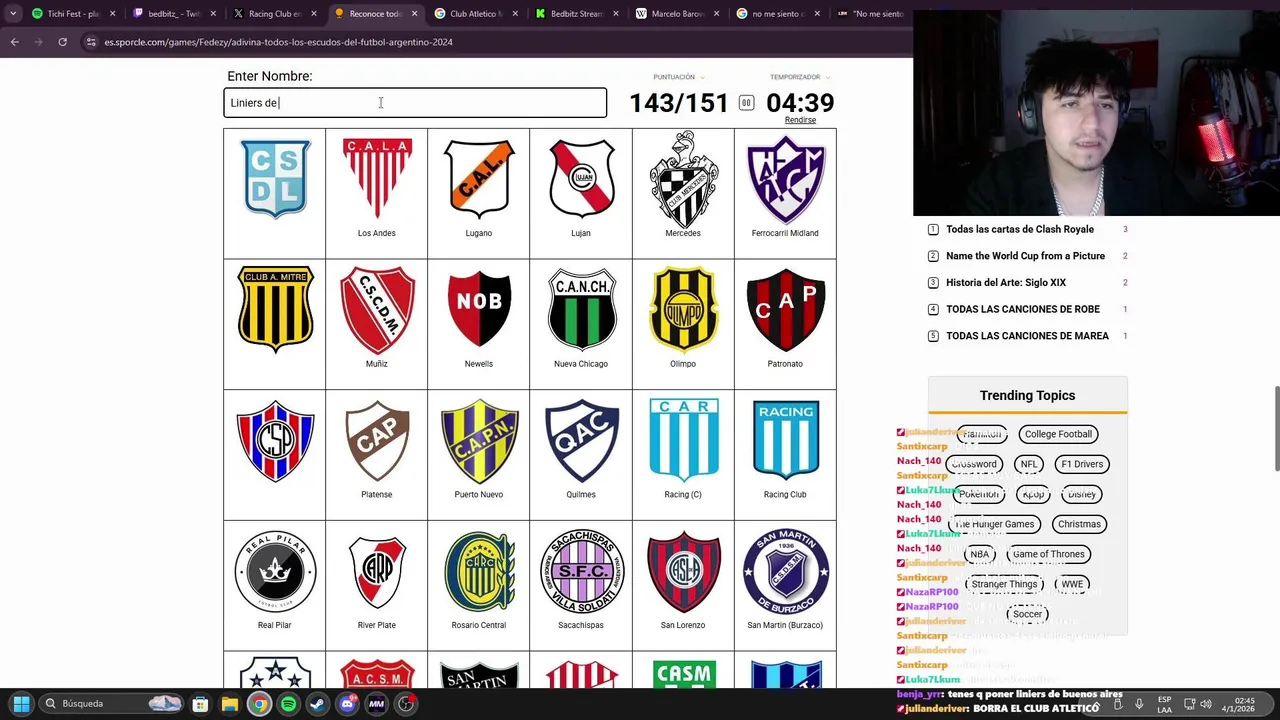Select the NFL trending topic
Image resolution: width=1280 pixels, height=720 pixels.
(x=1028, y=464)
